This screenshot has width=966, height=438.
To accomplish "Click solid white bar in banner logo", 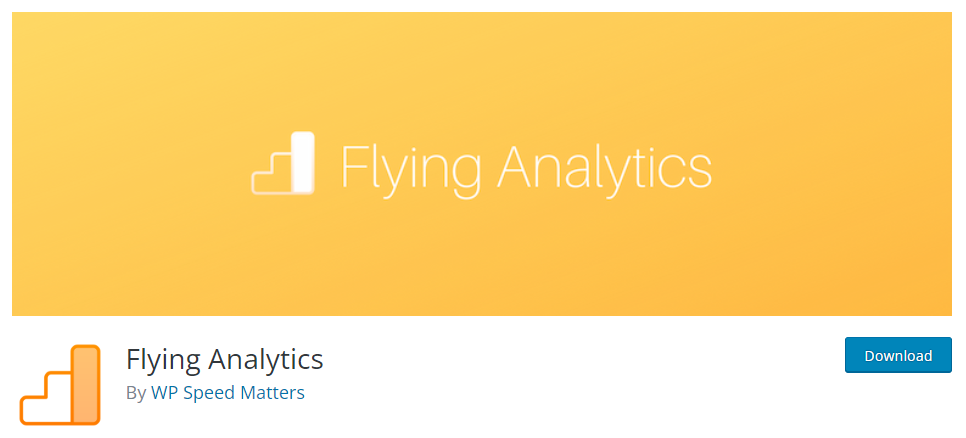I will (302, 162).
